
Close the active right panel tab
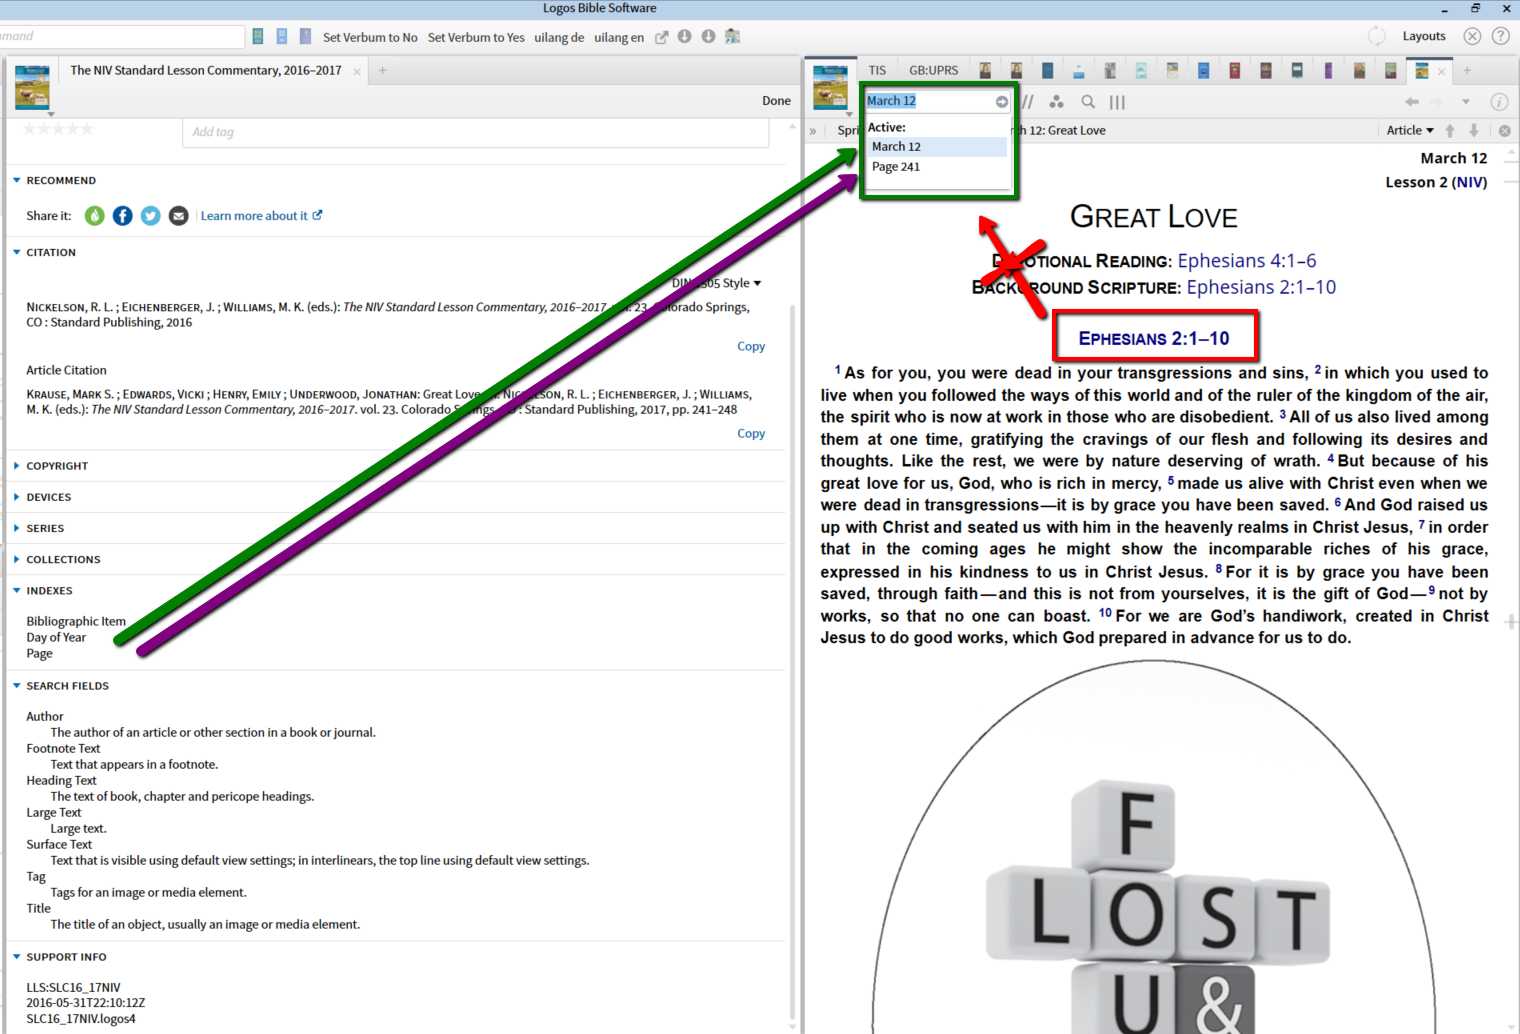(1442, 72)
